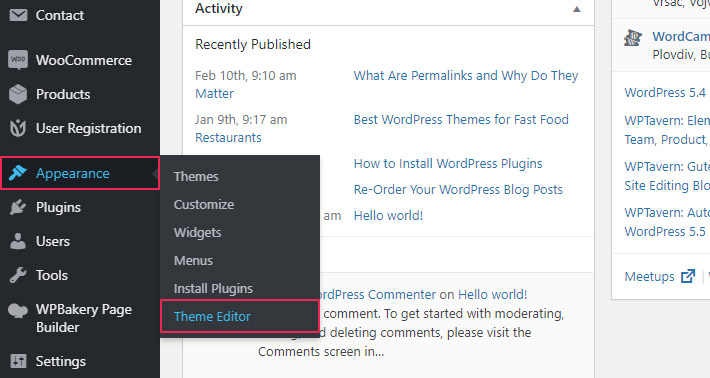
Task: Select the User Registration icon
Action: [18, 128]
